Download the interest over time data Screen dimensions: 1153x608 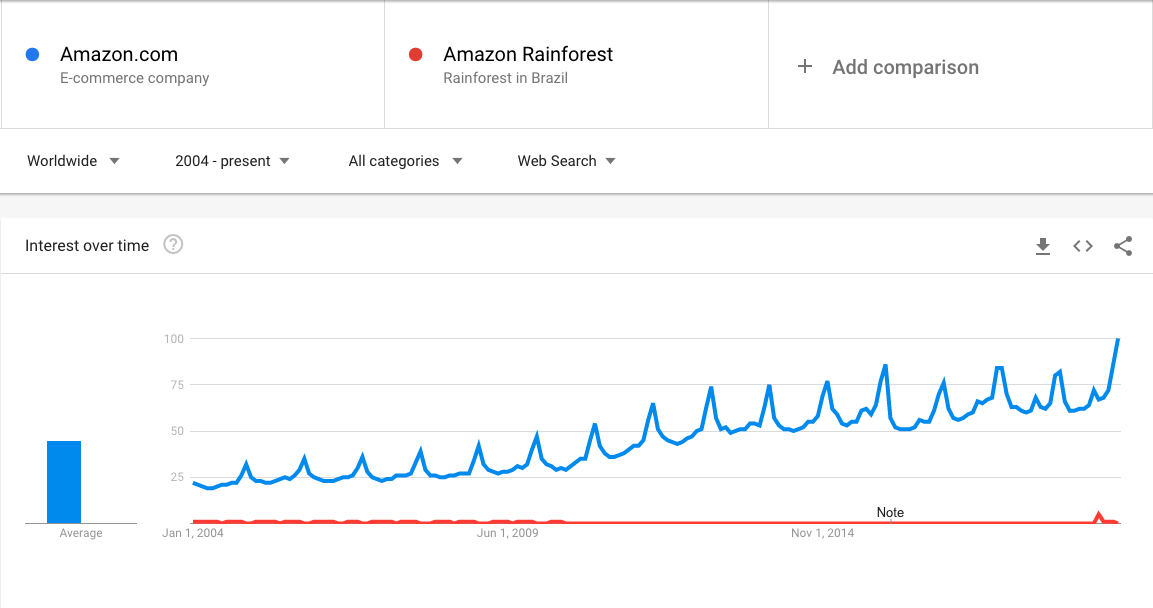tap(1043, 246)
